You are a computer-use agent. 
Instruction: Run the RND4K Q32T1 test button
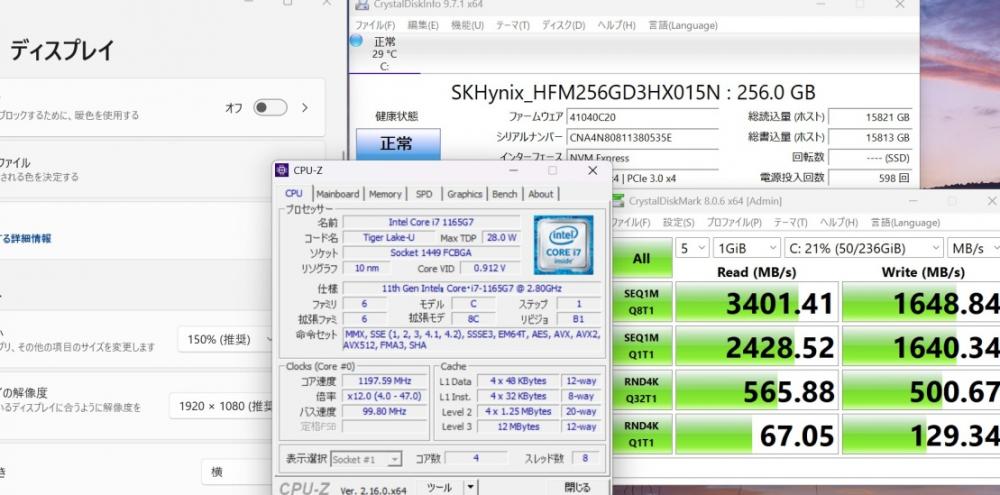[x=642, y=390]
